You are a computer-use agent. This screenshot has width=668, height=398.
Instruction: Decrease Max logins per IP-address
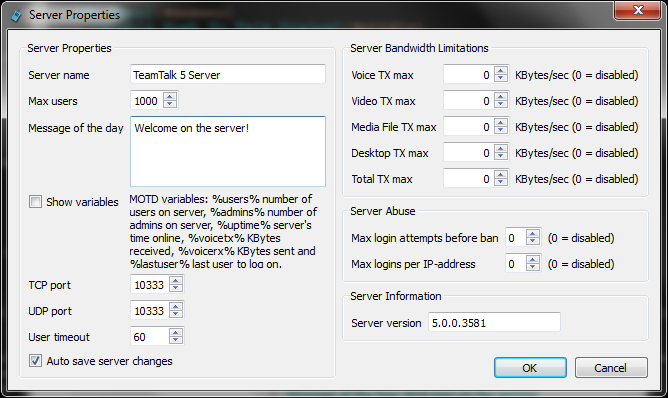(x=533, y=267)
